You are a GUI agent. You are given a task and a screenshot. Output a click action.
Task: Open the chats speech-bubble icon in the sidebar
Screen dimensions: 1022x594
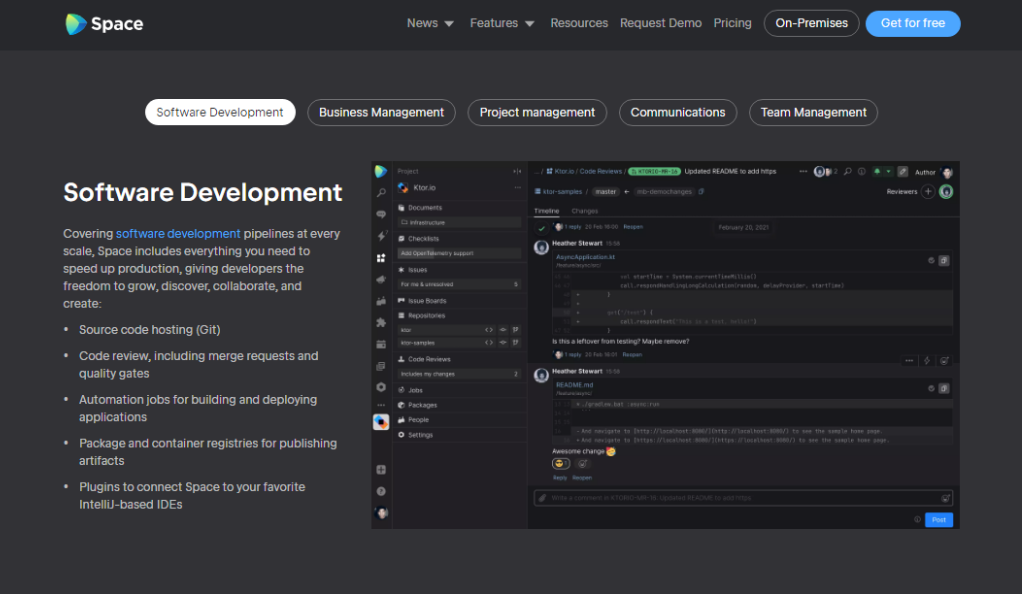click(381, 214)
